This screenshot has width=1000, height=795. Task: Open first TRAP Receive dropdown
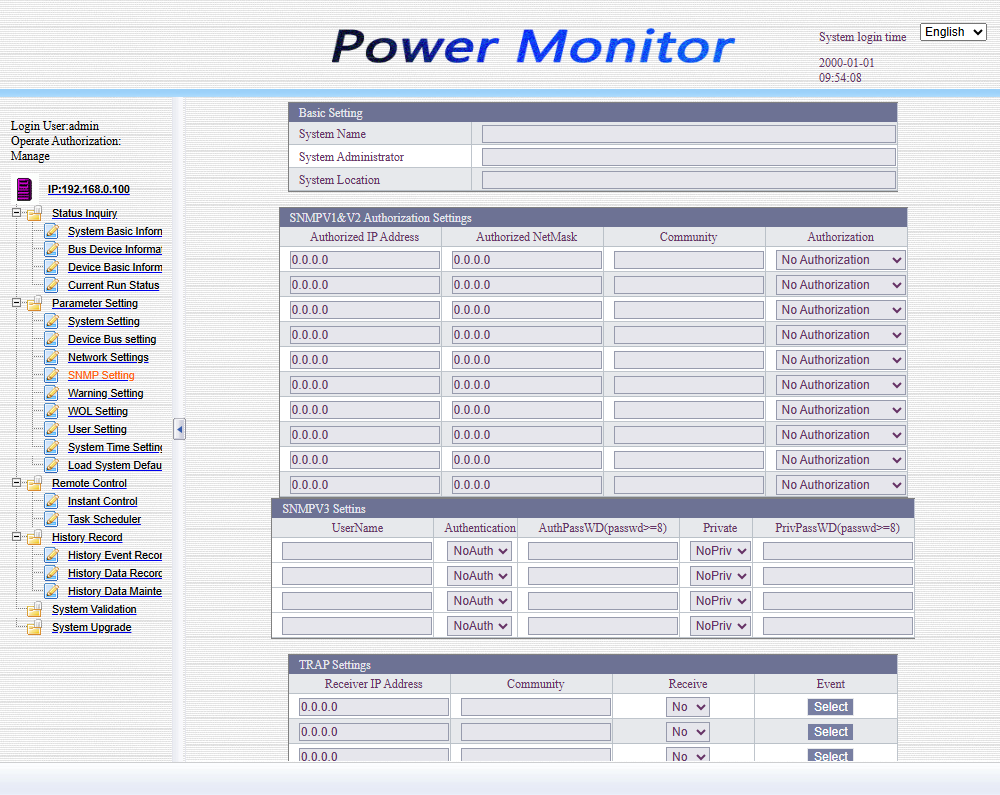click(687, 707)
